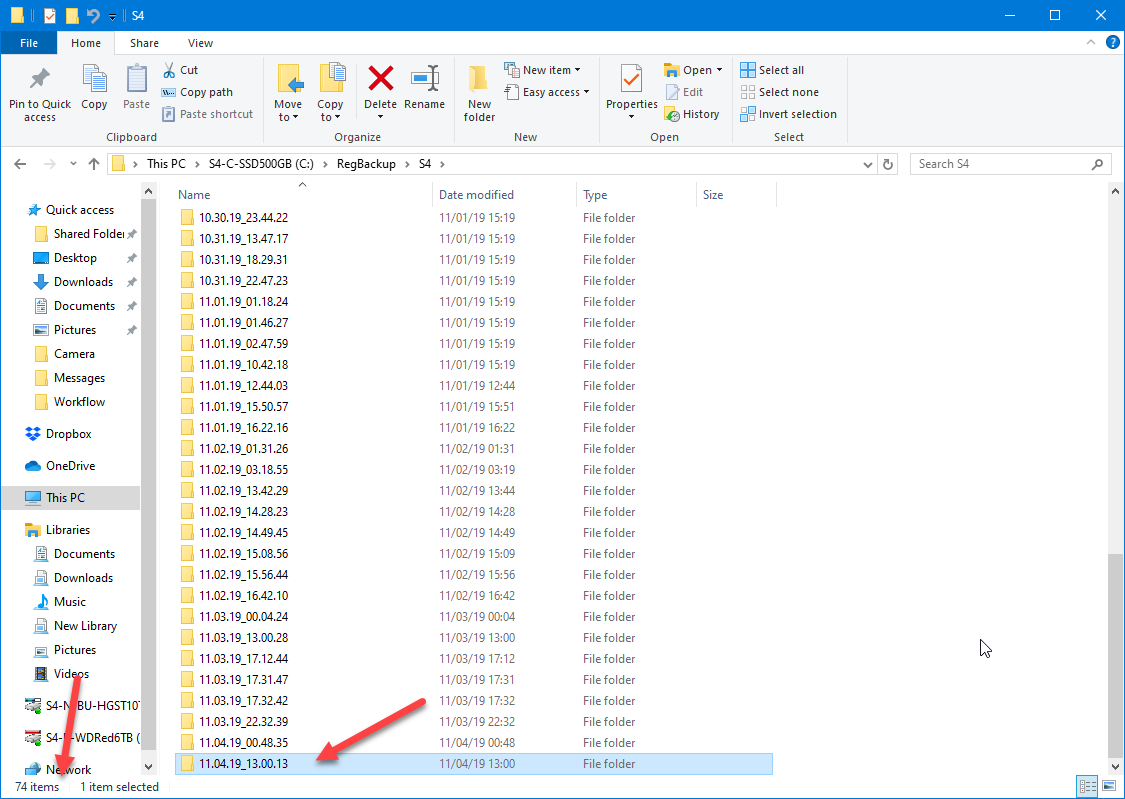Switch to details view in status bar
Screen dimensions: 1125x799
(1086, 786)
